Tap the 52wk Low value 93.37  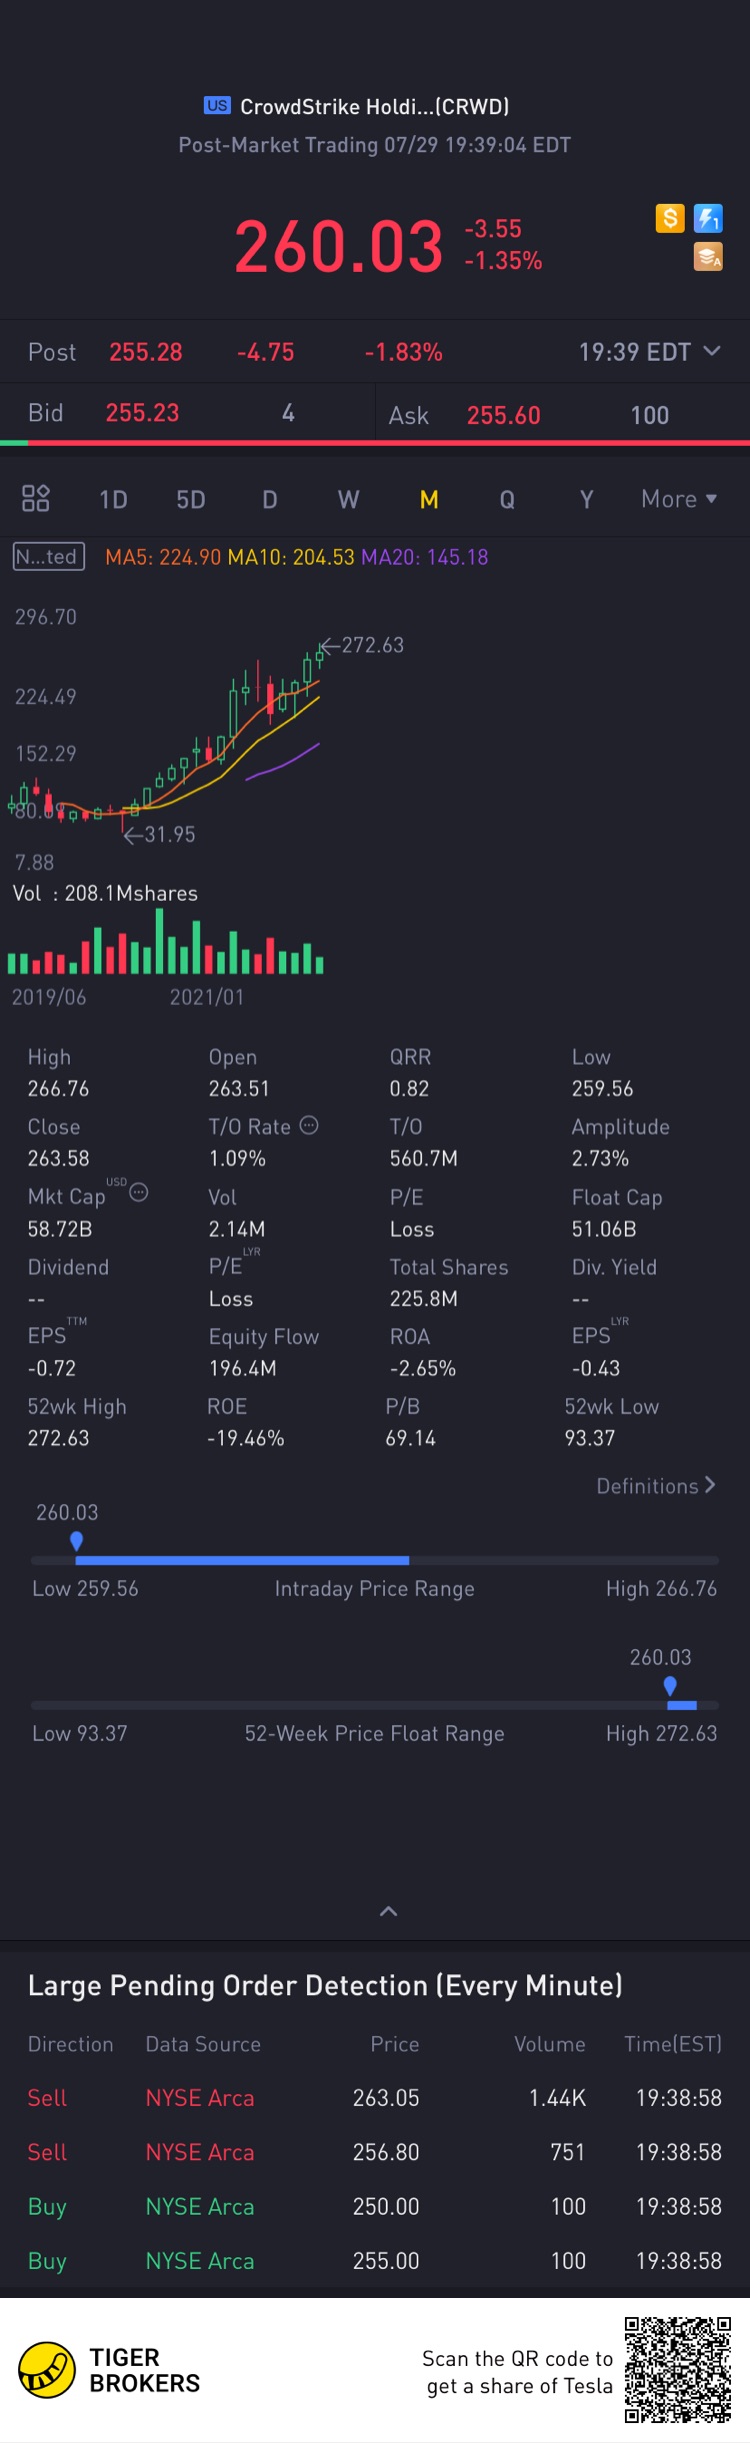point(590,1438)
